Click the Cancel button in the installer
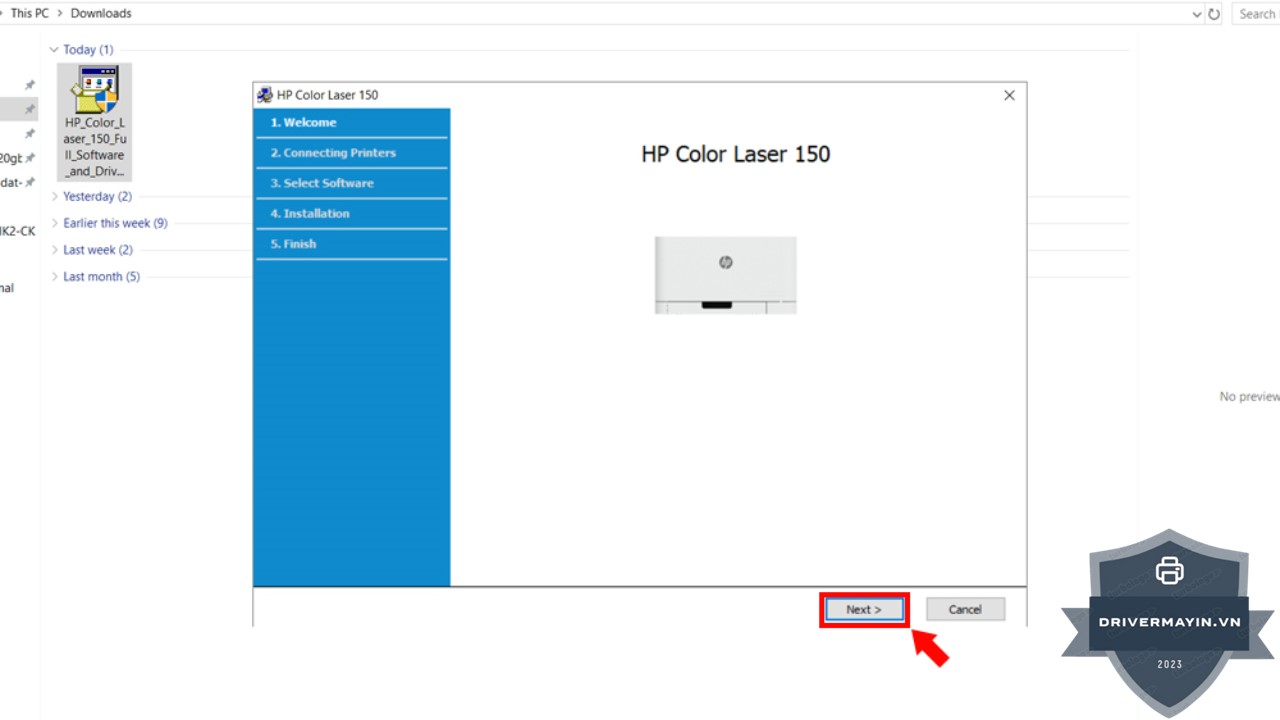 (965, 609)
